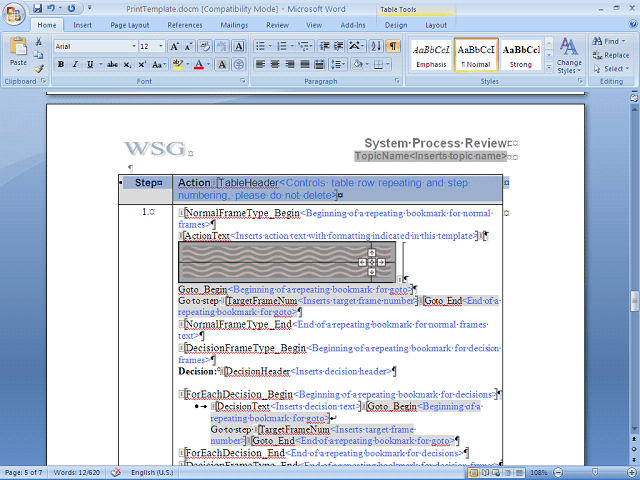This screenshot has height=480, width=640.
Task: Expand the styles gallery
Action: point(549,67)
